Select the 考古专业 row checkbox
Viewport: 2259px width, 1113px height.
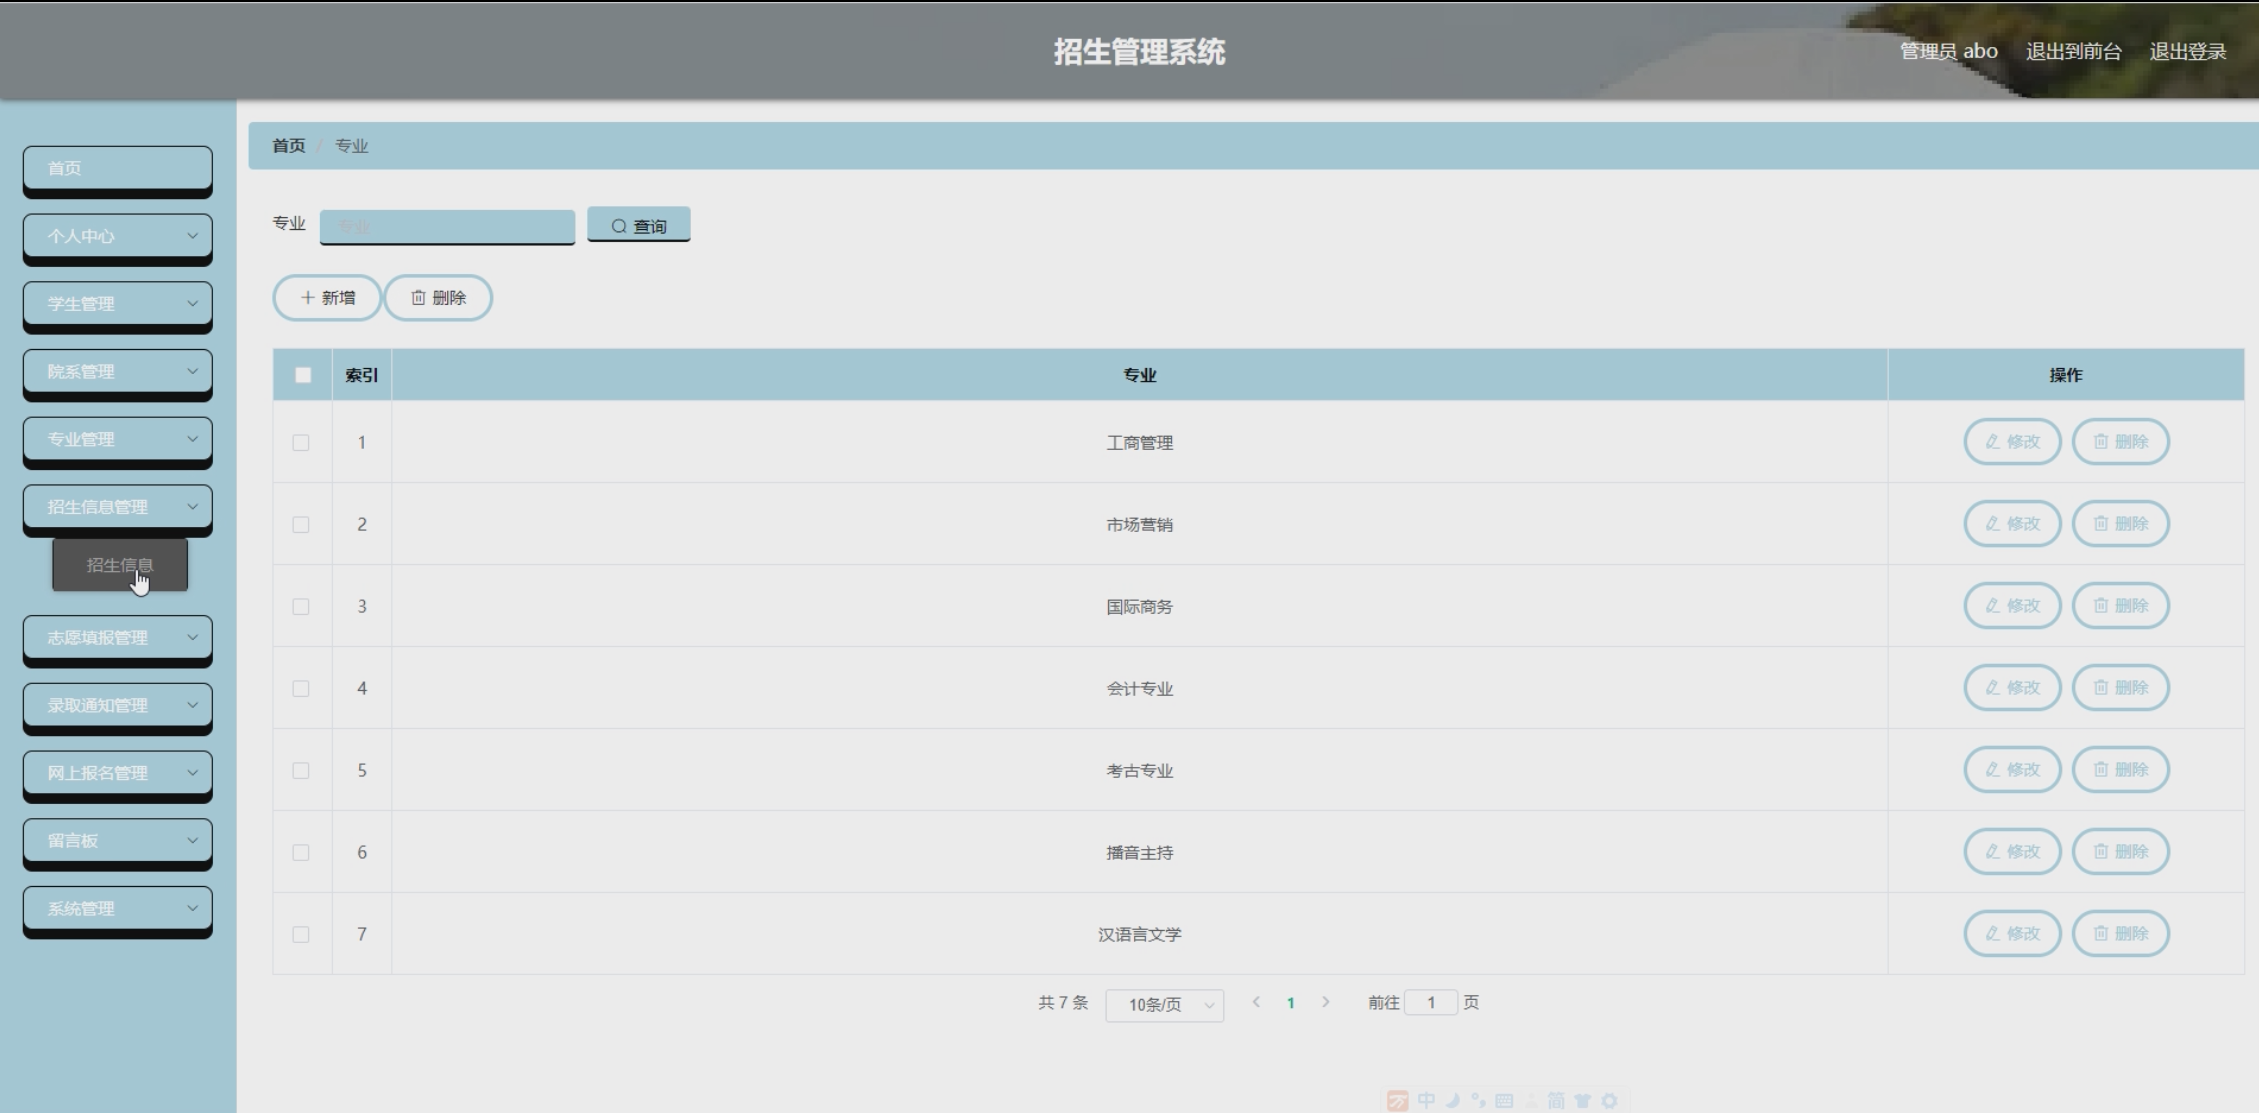click(x=301, y=770)
